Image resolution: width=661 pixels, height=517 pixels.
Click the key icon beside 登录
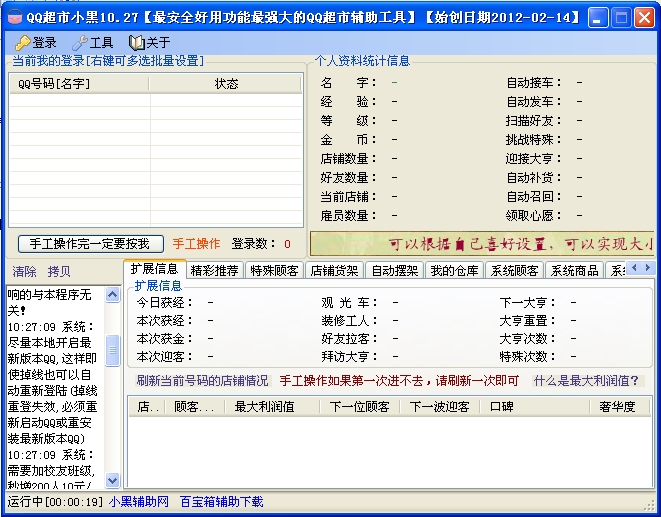coord(22,43)
